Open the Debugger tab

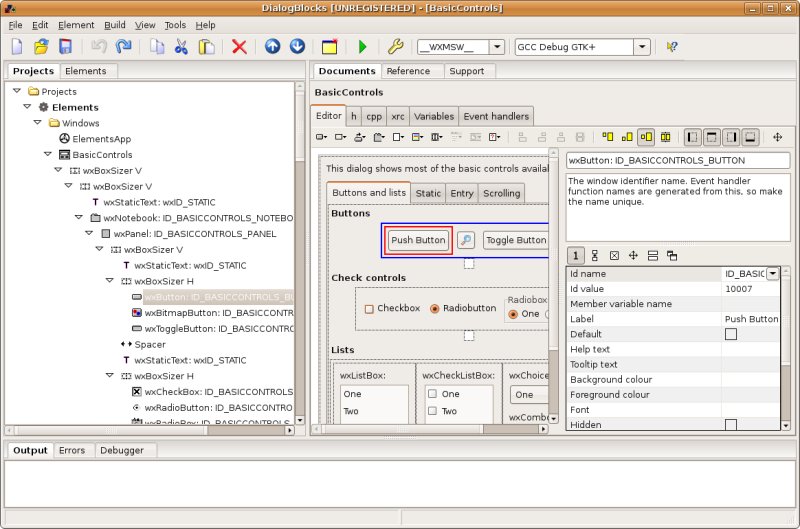coord(122,450)
